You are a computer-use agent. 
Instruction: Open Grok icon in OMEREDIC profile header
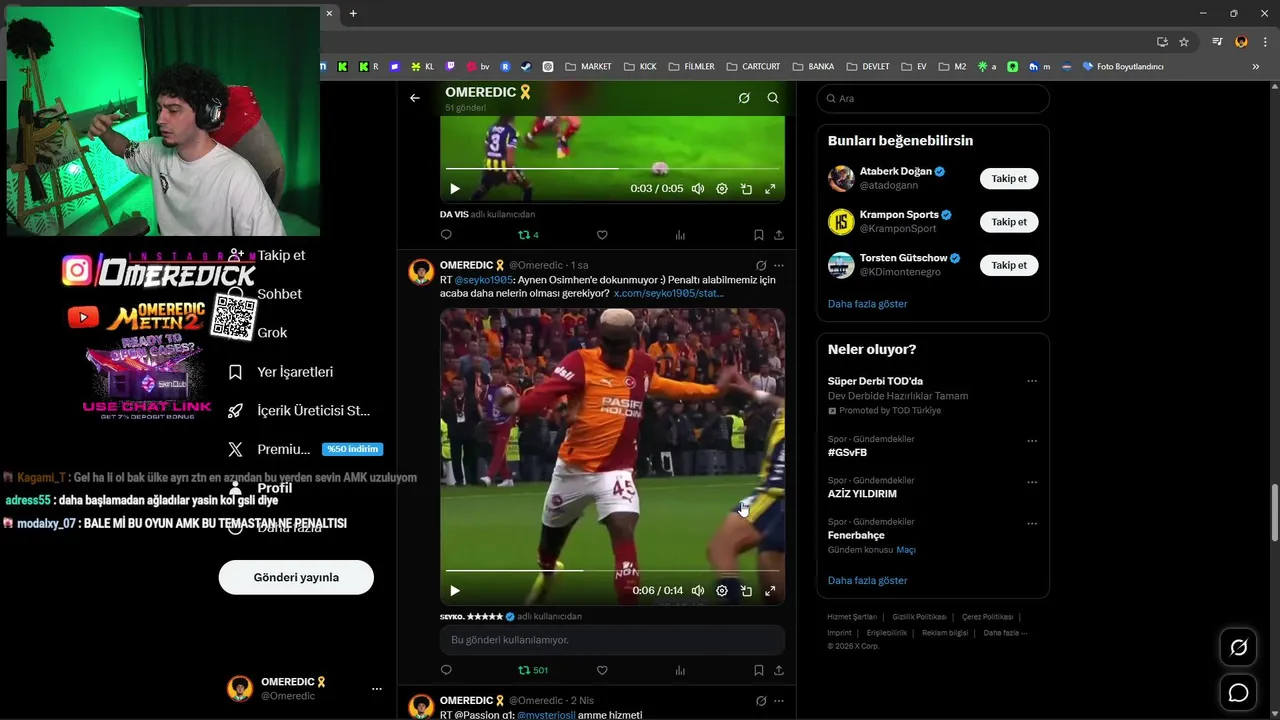click(744, 98)
